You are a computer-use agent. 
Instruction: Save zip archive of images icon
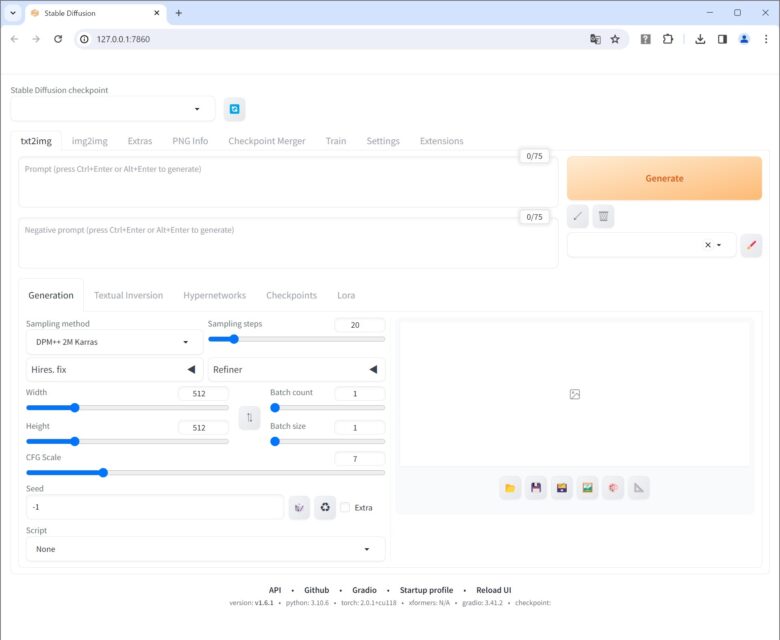pos(562,488)
